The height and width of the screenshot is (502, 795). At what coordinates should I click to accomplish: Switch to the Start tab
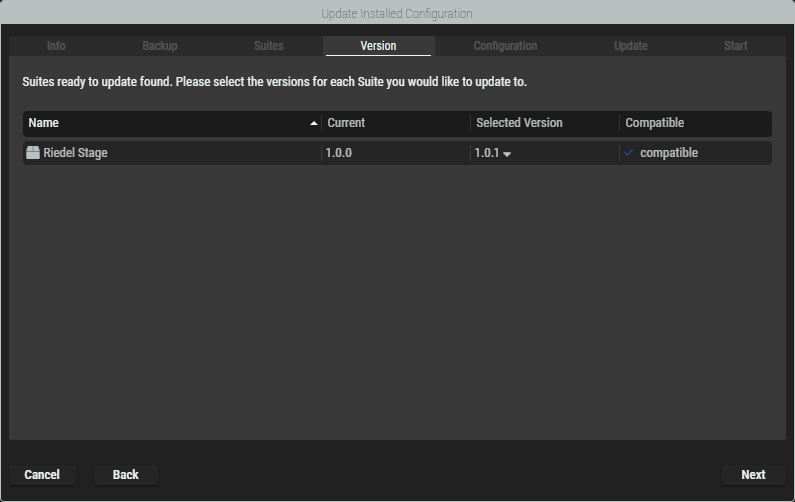735,46
